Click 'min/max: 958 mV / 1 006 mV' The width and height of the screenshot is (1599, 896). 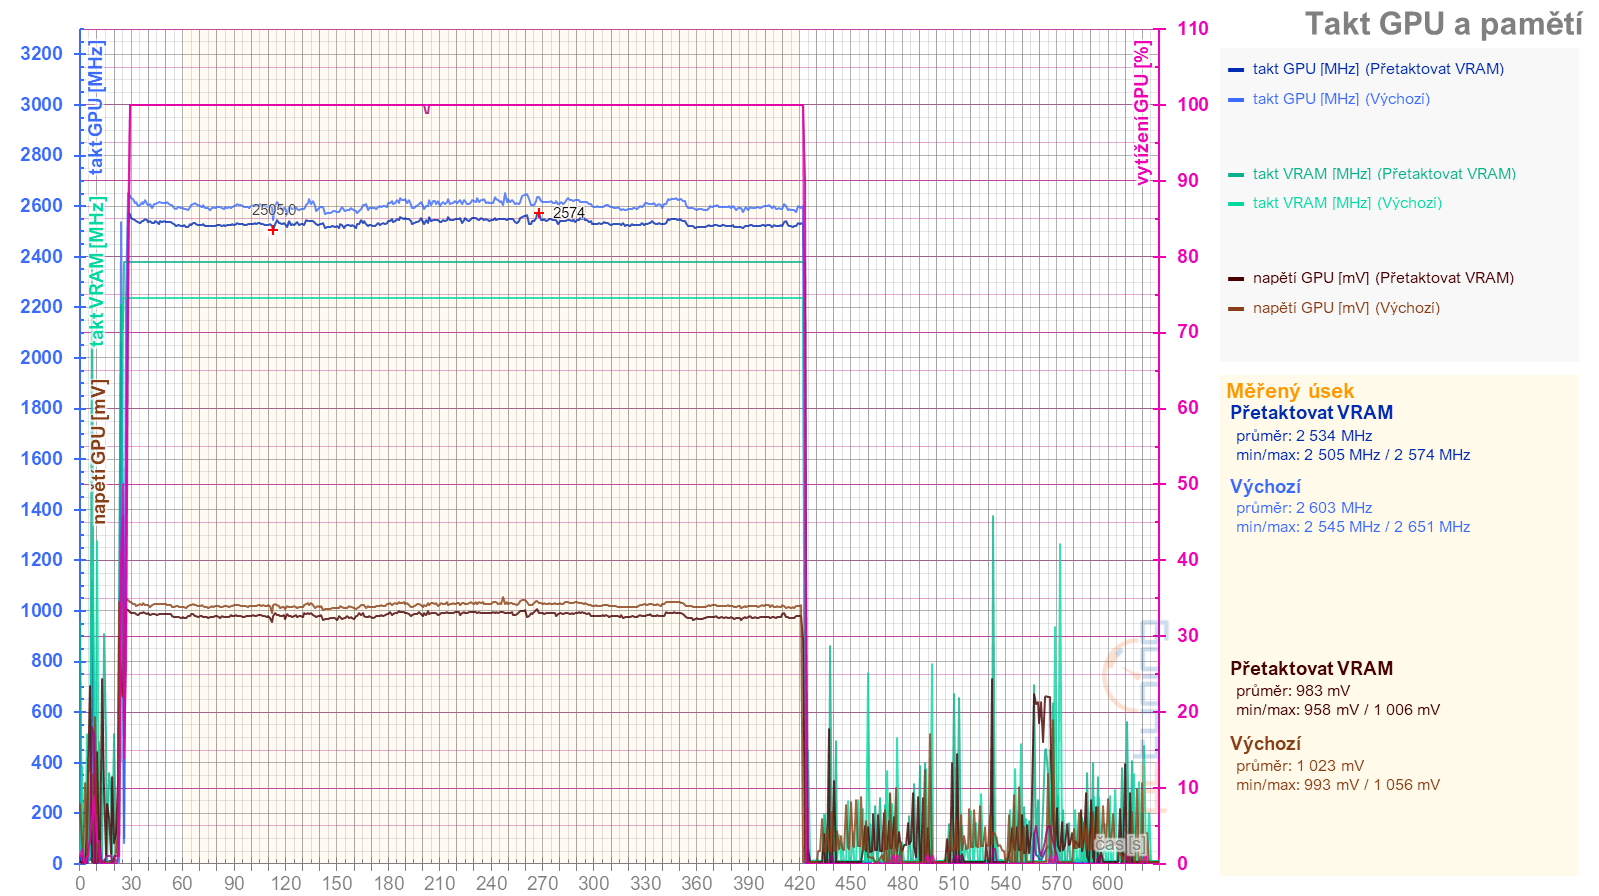[x=1338, y=710]
